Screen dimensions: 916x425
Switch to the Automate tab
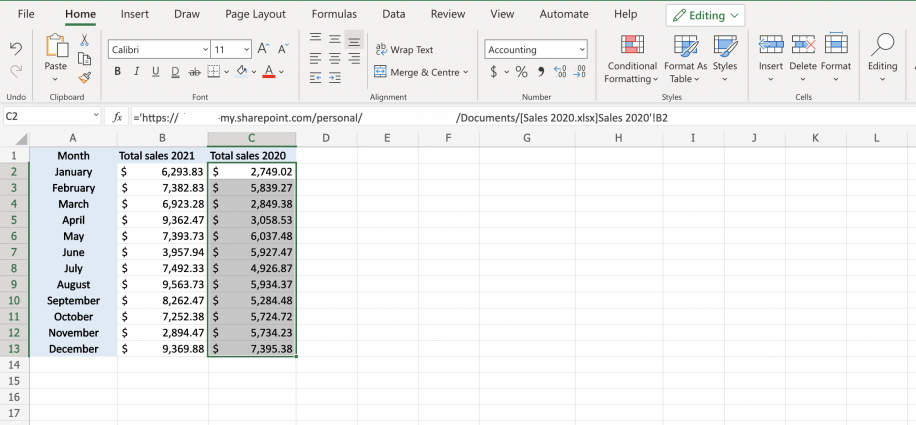[564, 14]
